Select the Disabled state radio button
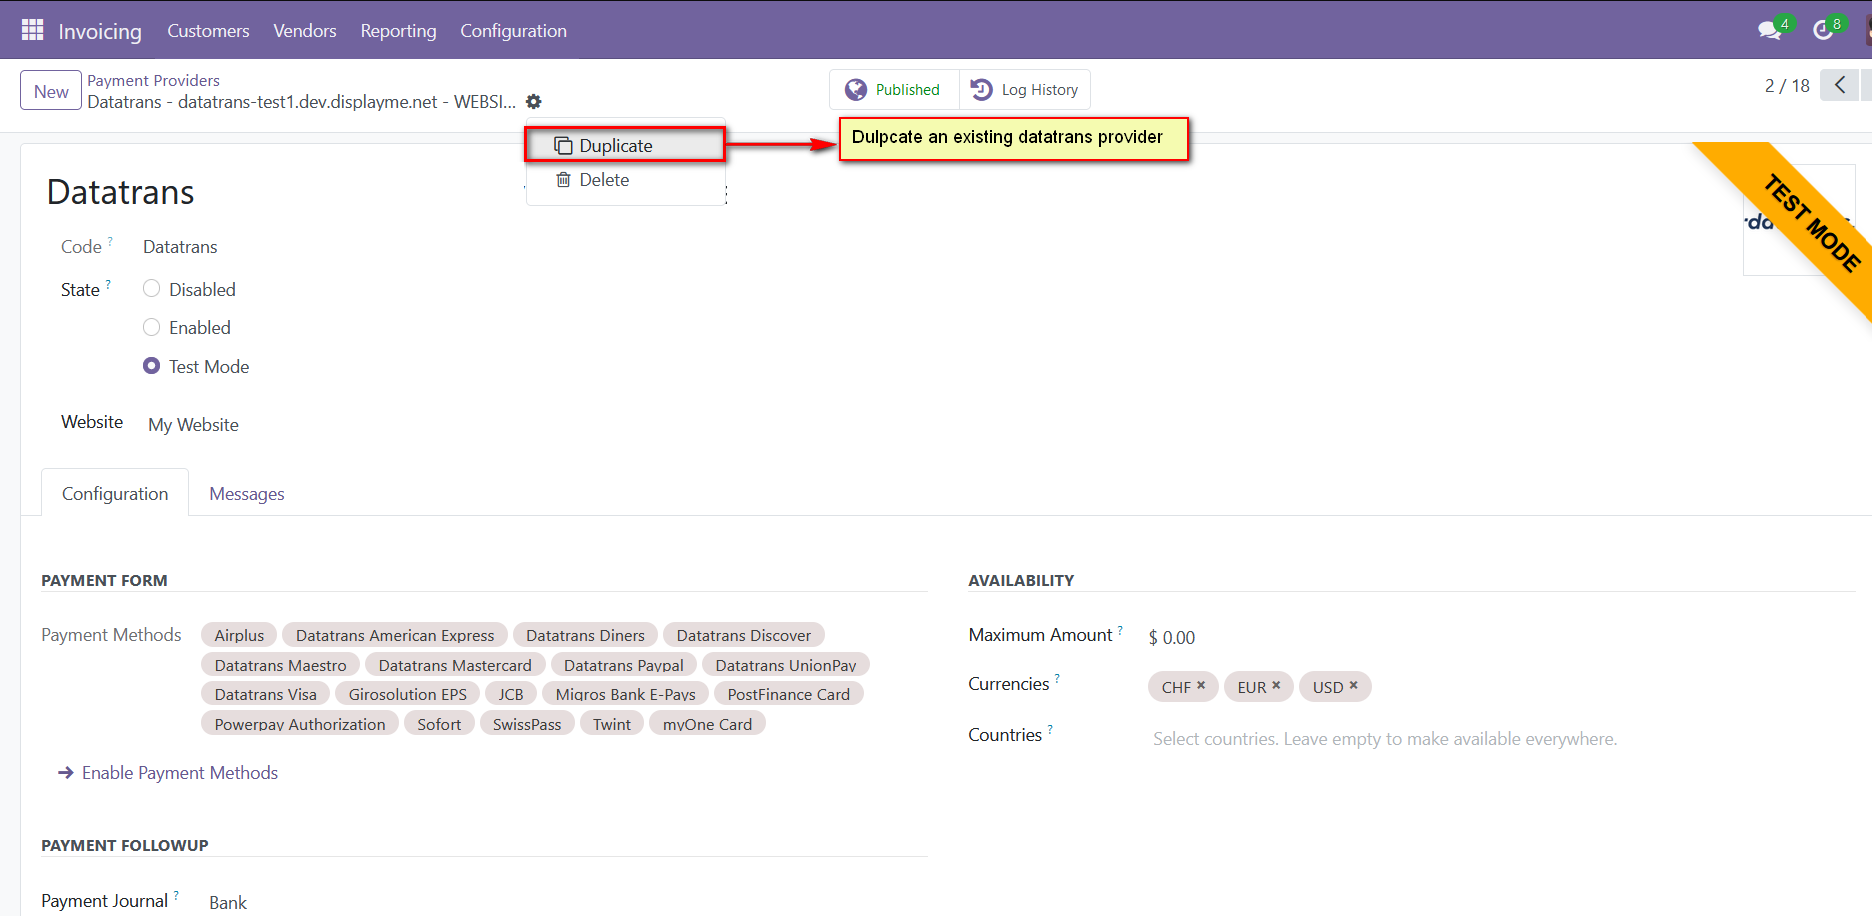The width and height of the screenshot is (1872, 916). tap(151, 288)
